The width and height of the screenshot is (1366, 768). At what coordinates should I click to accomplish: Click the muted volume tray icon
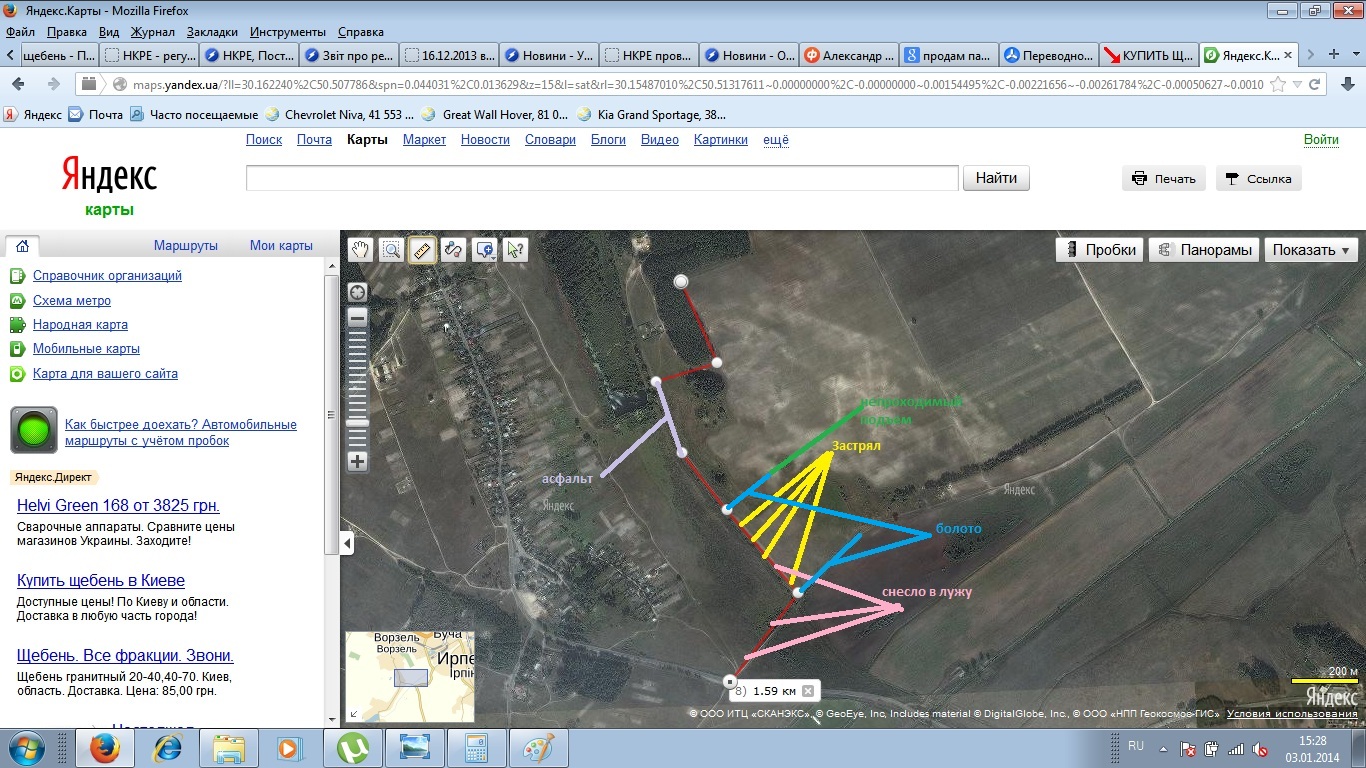1261,748
